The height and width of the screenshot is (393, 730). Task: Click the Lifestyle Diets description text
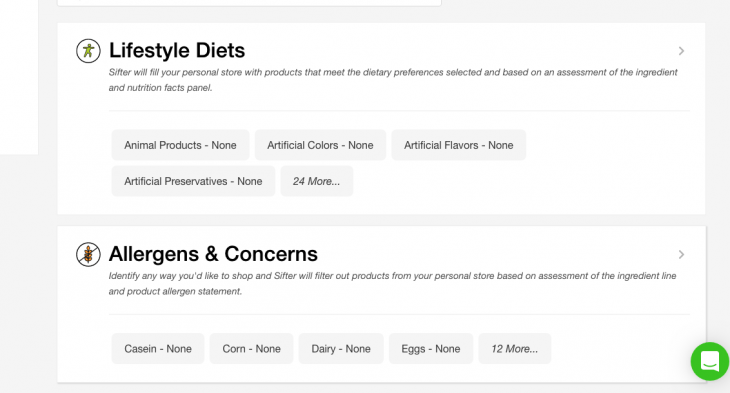393,80
